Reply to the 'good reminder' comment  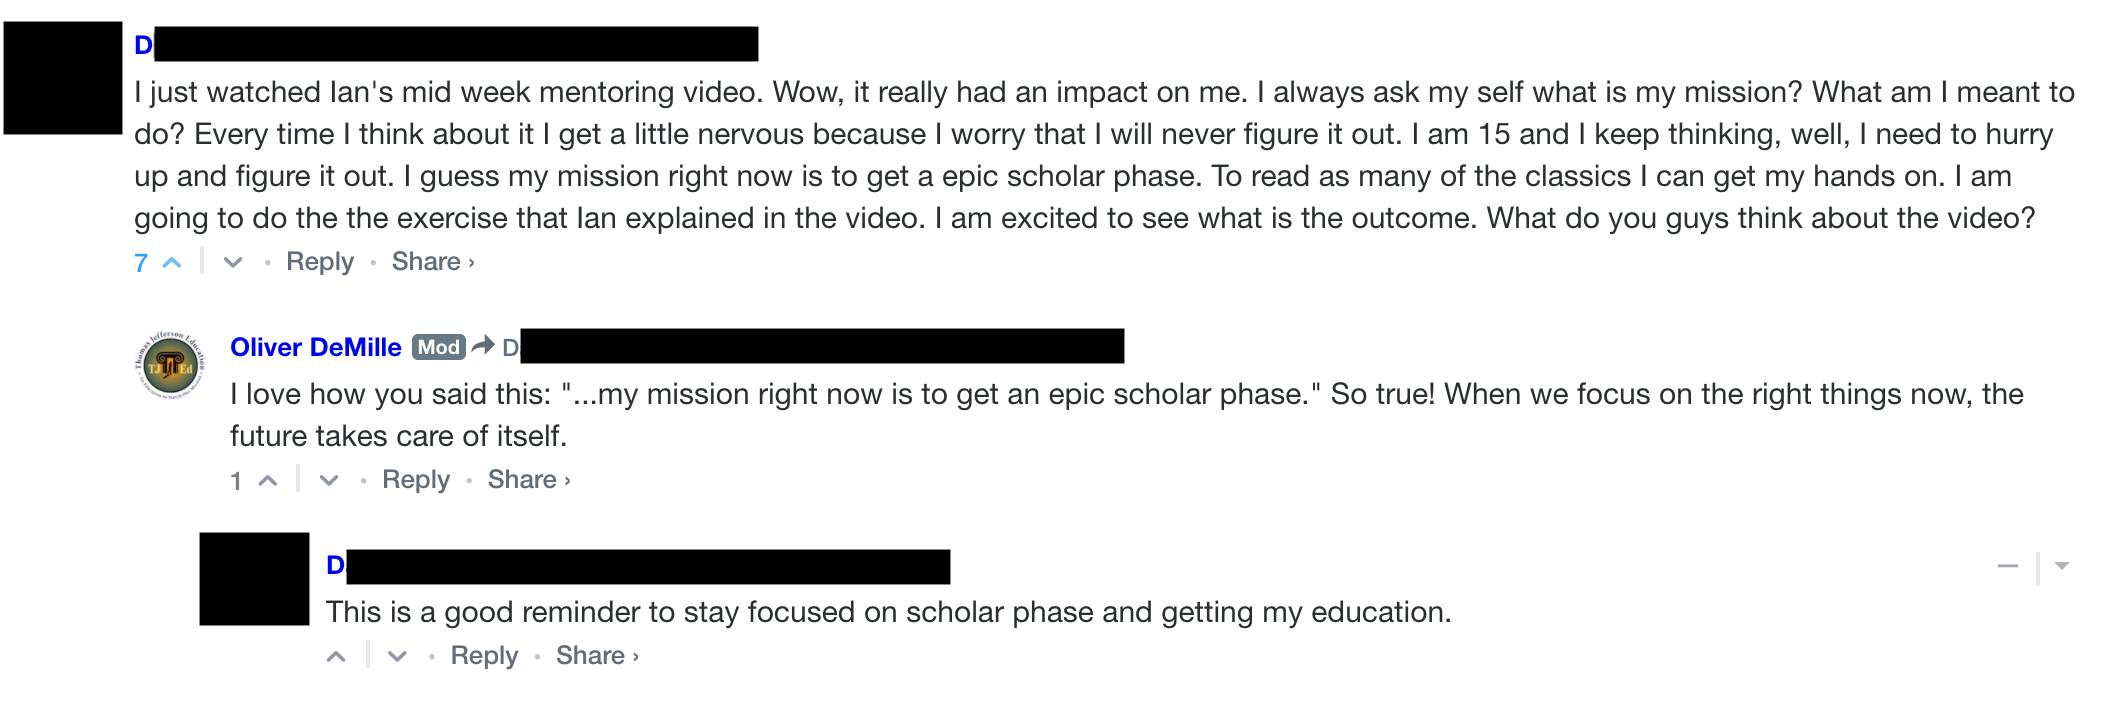pyautogui.click(x=484, y=656)
